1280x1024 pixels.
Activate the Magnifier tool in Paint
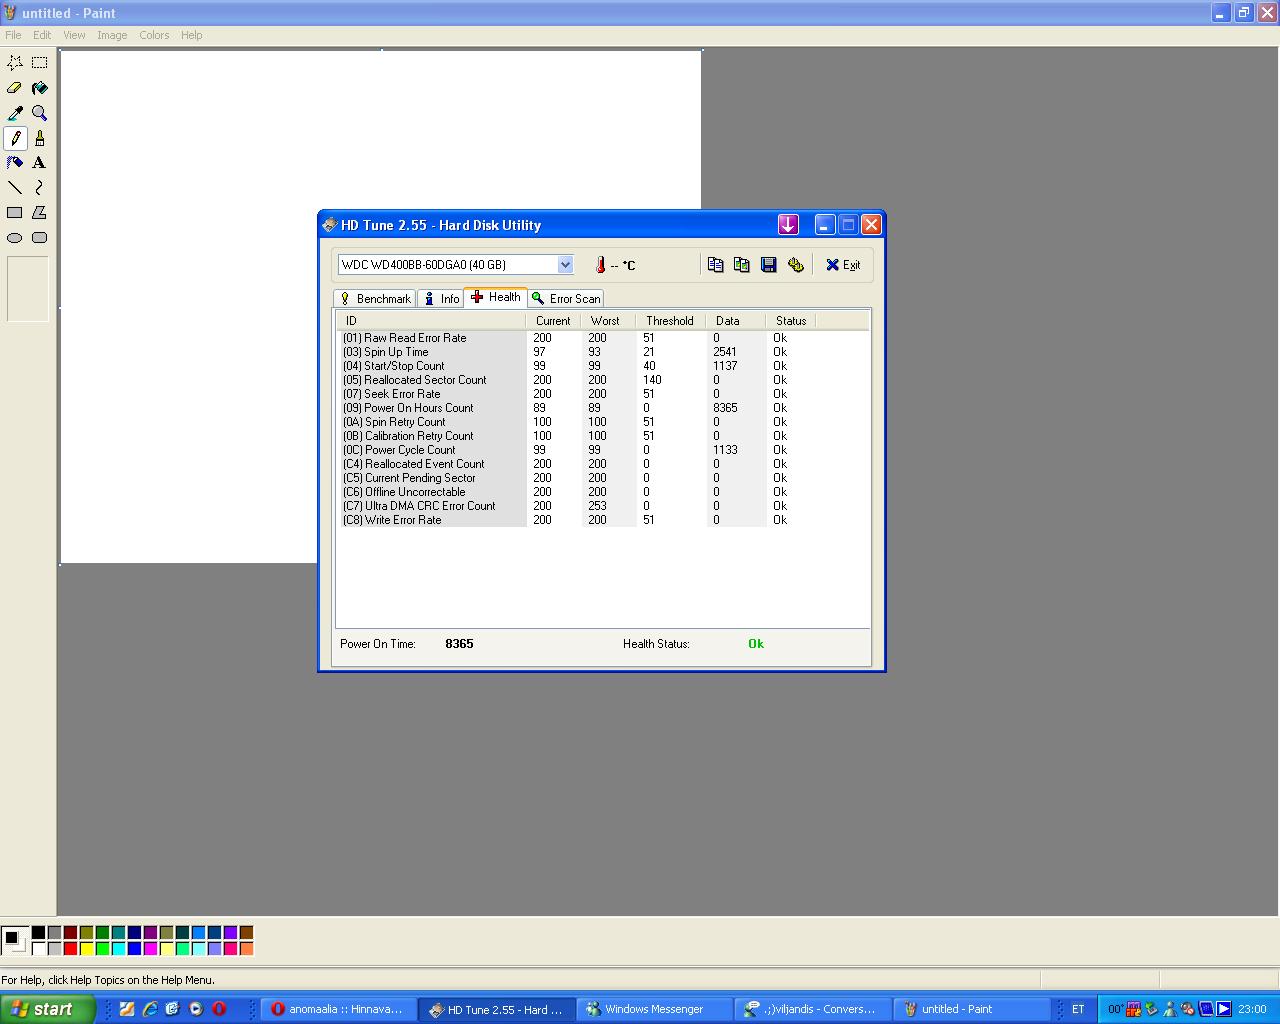coord(40,113)
